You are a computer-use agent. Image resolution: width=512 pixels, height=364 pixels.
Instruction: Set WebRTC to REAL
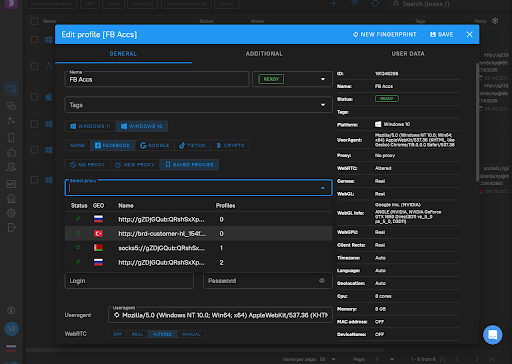tap(137, 334)
